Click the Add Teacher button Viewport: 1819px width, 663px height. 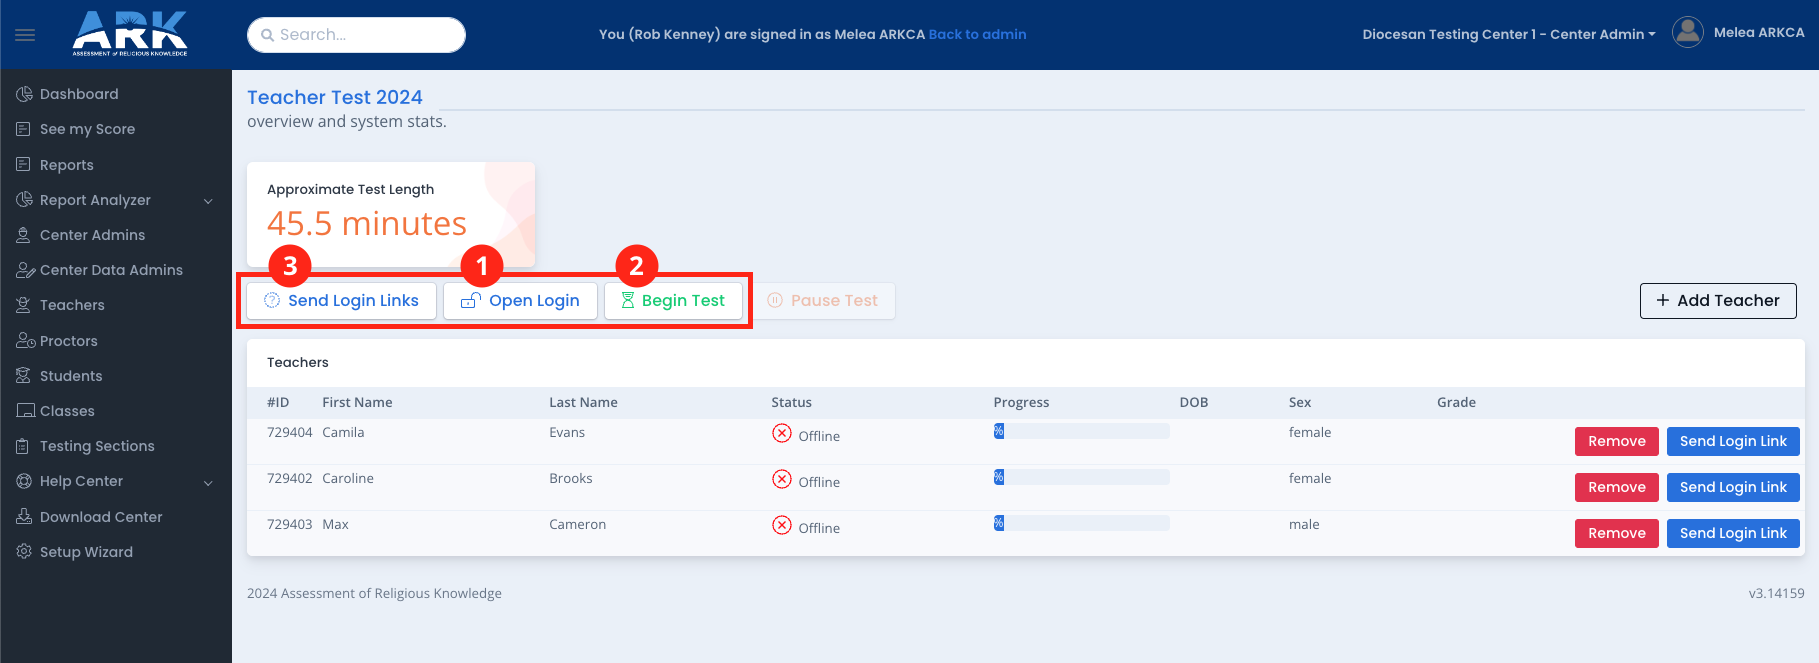coord(1717,301)
